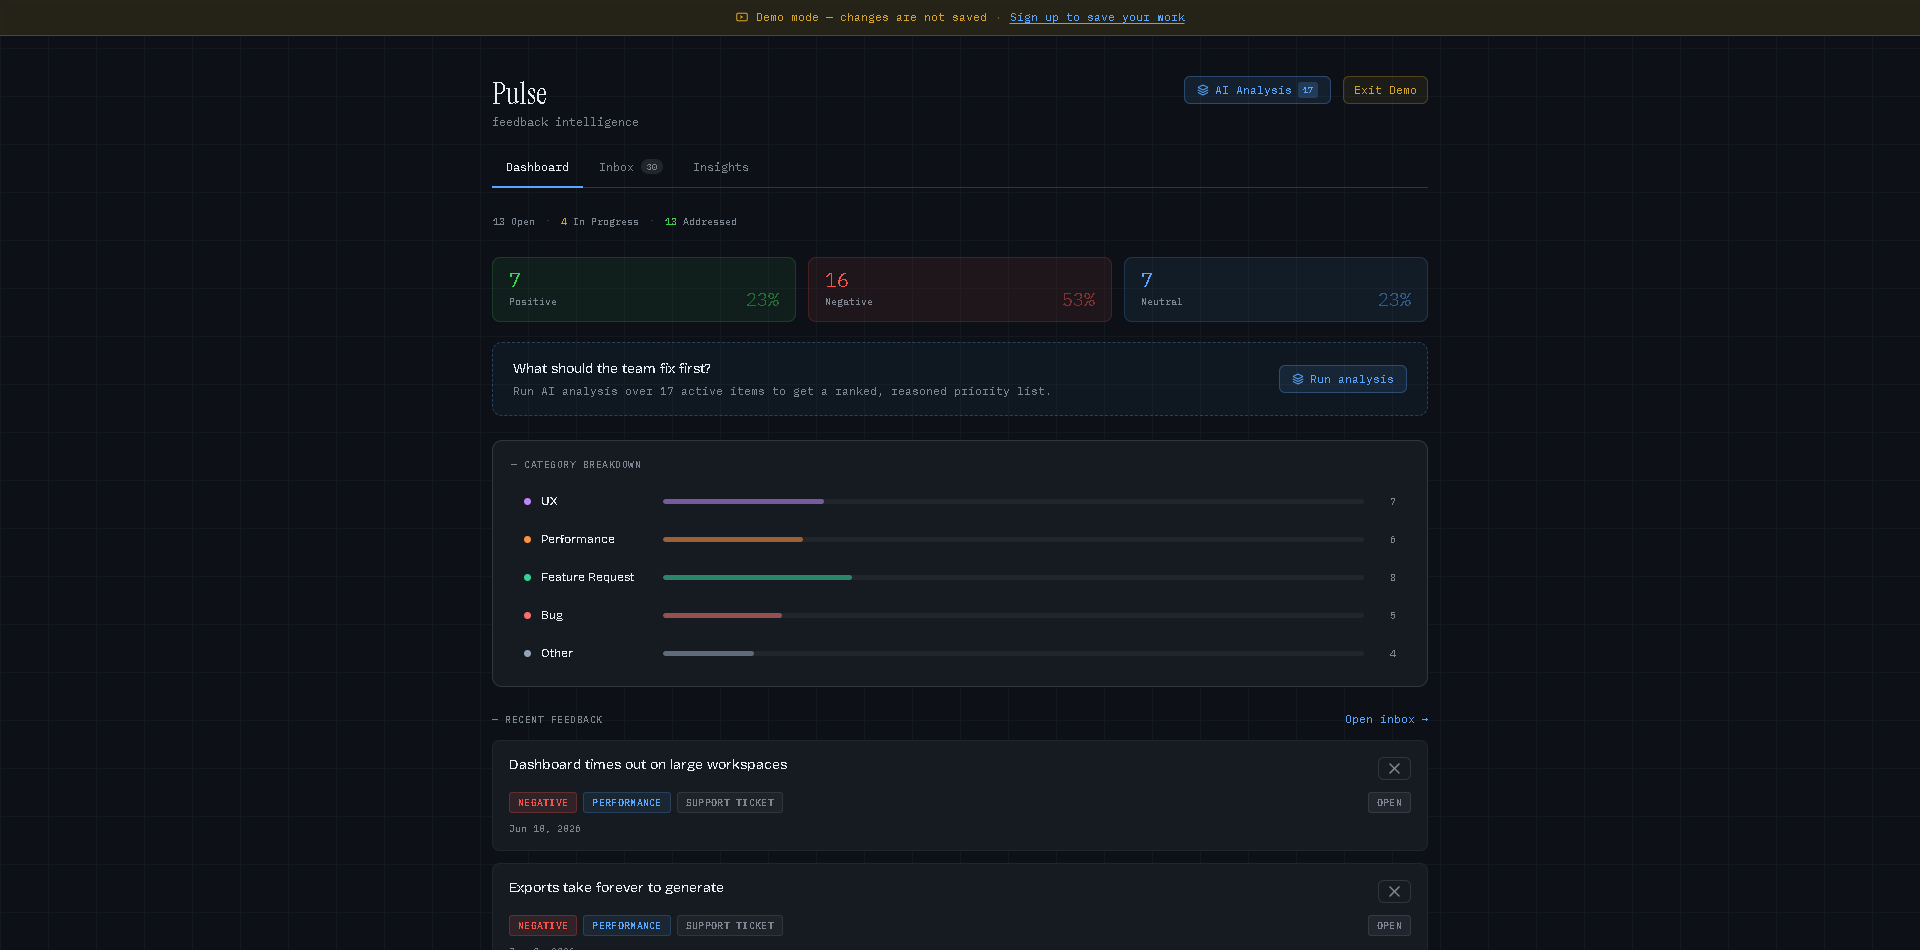
Task: Click PERFORMANCE tag on Dashboard times out card
Action: (627, 802)
